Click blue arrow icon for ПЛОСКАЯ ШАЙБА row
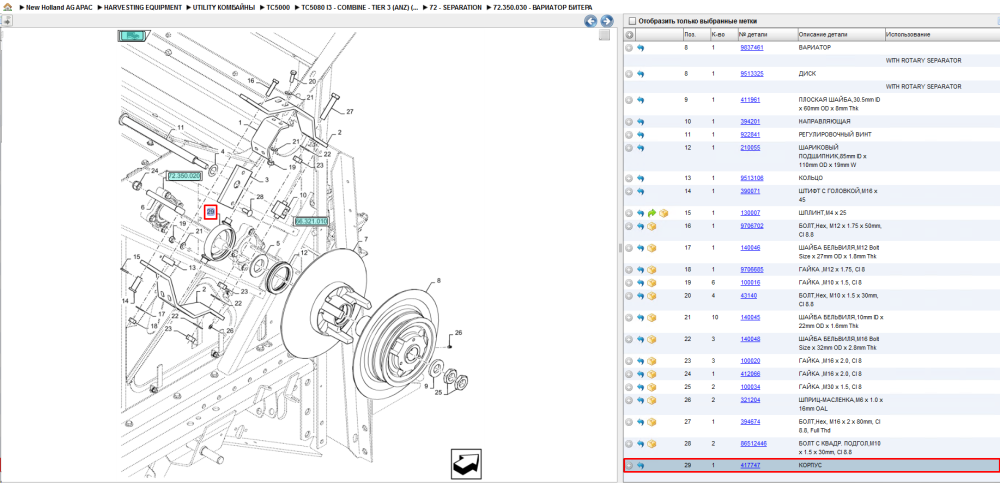1000x483 pixels. (x=641, y=100)
